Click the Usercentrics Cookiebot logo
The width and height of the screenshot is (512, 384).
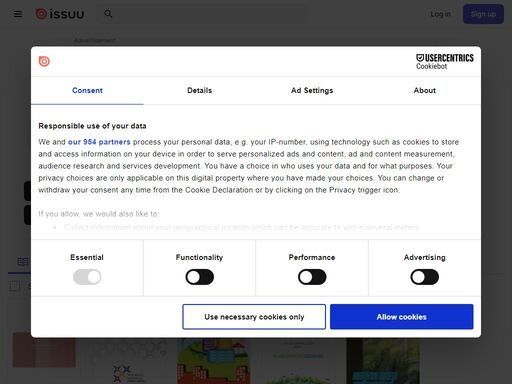coord(445,62)
